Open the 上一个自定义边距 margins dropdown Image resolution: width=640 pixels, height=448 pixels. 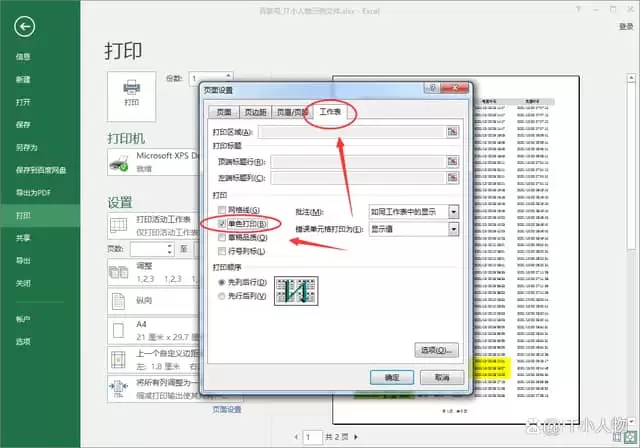click(154, 360)
